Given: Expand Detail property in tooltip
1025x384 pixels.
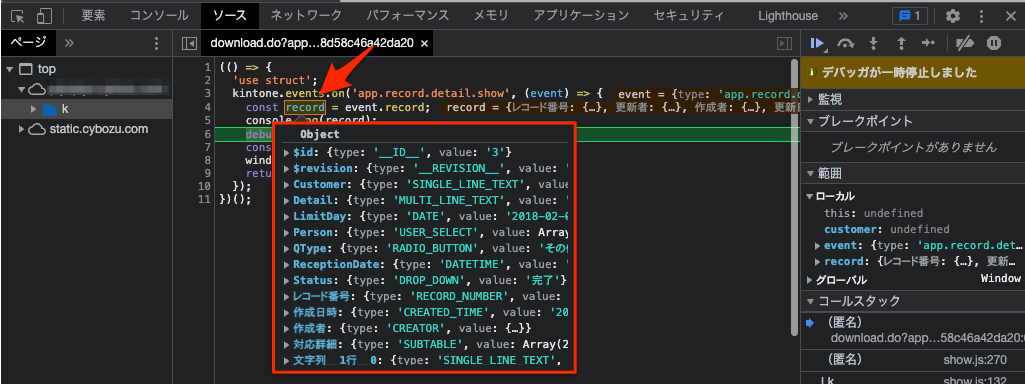Looking at the screenshot, I should [x=286, y=200].
